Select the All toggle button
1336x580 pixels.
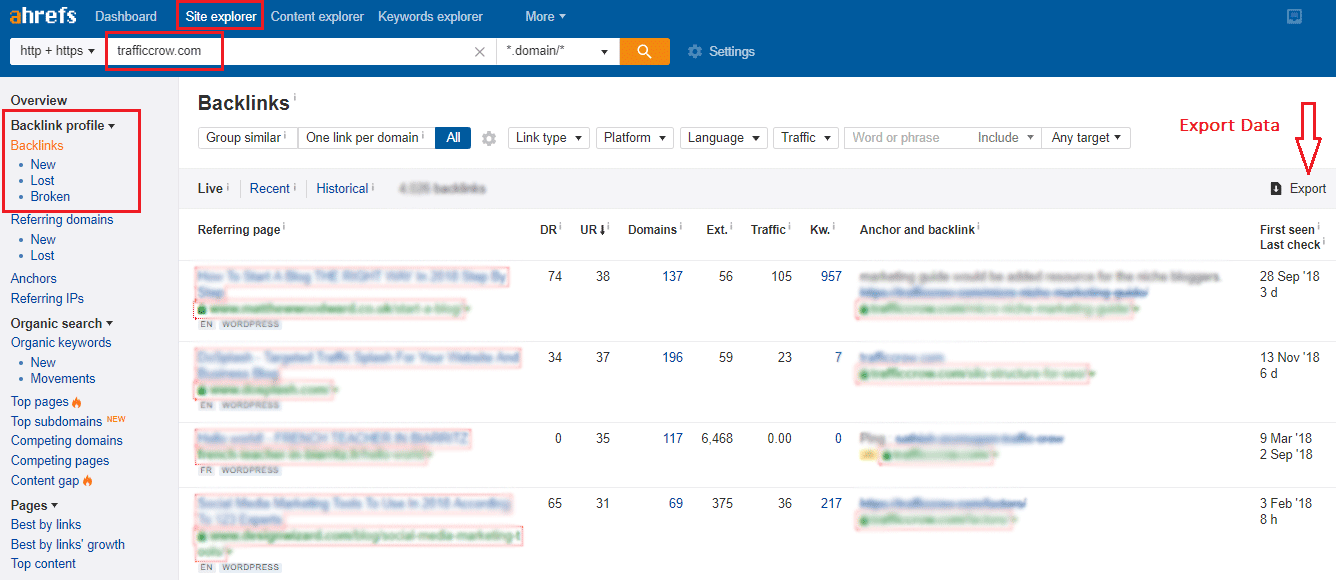point(453,138)
